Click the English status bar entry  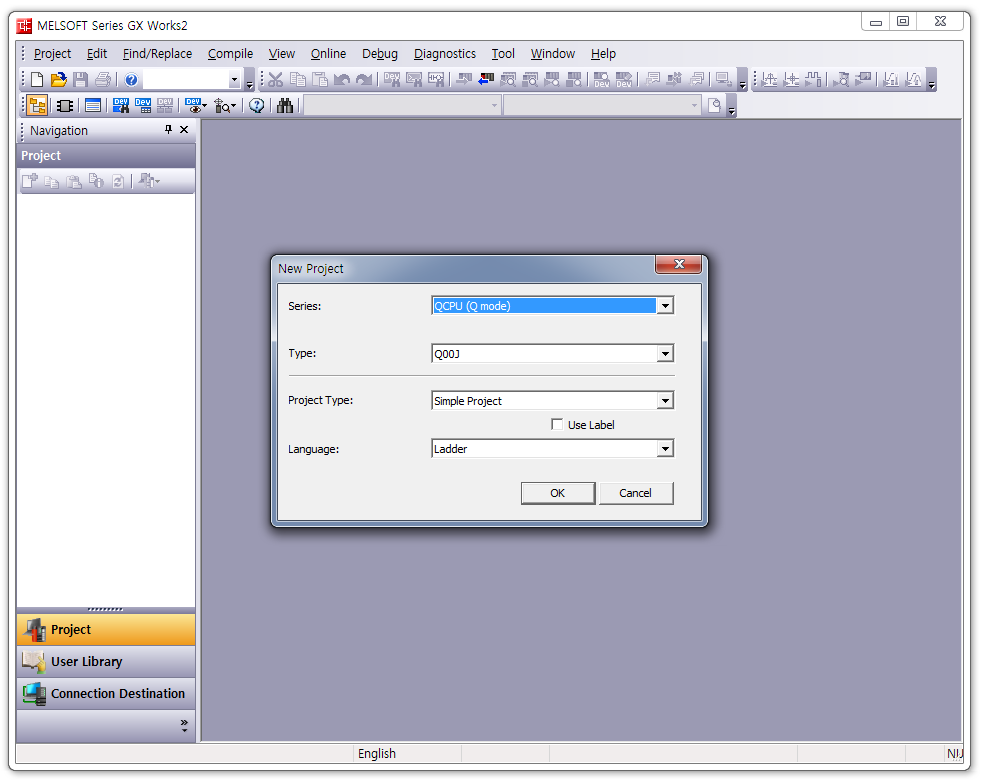click(x=377, y=753)
